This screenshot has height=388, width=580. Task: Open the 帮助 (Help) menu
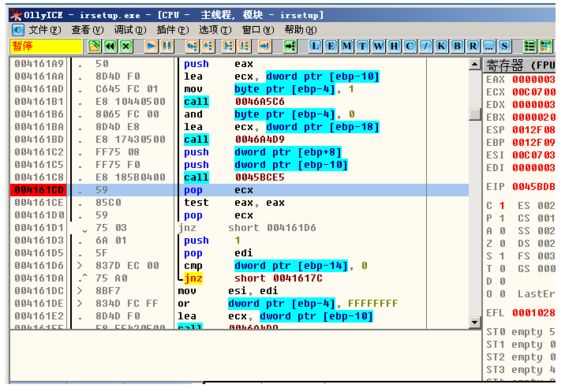point(300,30)
